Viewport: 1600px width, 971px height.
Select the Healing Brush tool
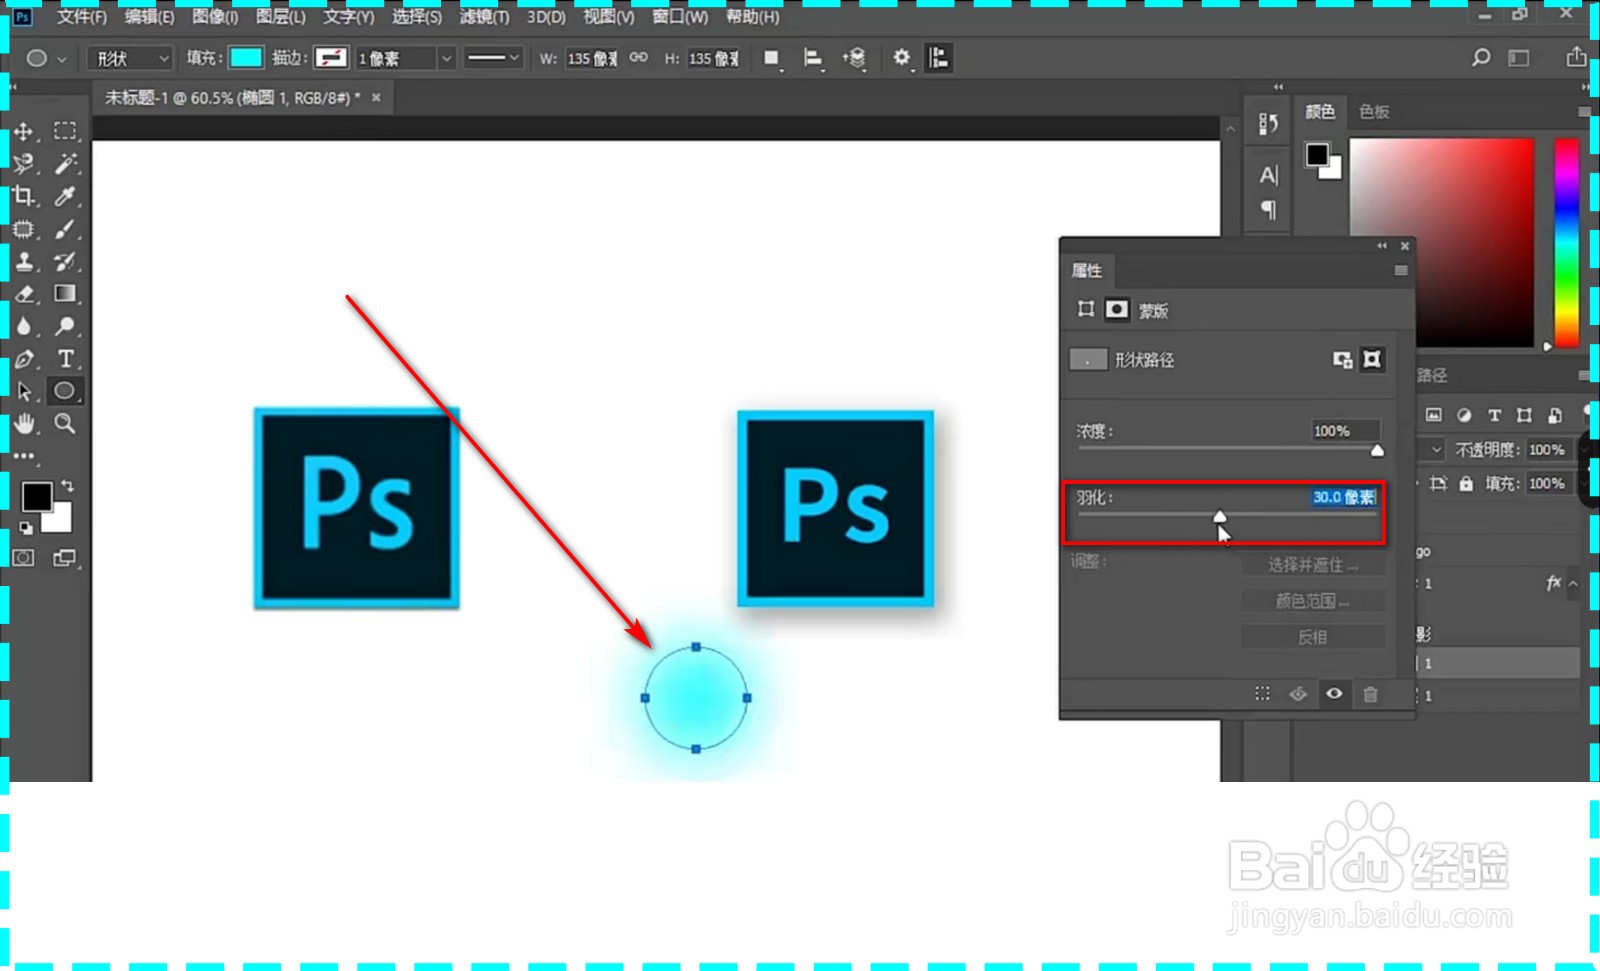tap(24, 229)
